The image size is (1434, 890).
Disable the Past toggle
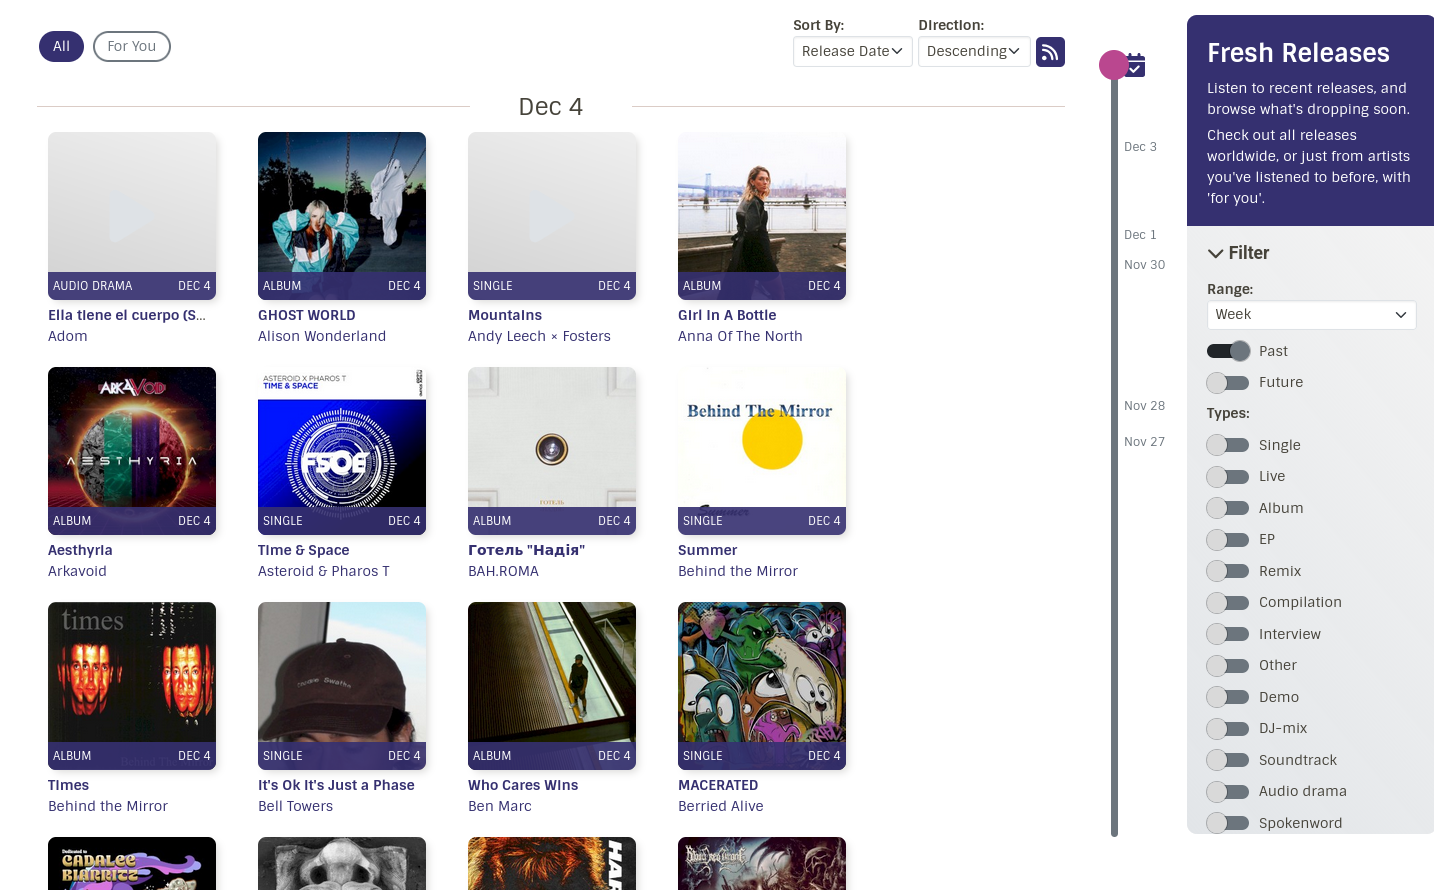coord(1228,351)
